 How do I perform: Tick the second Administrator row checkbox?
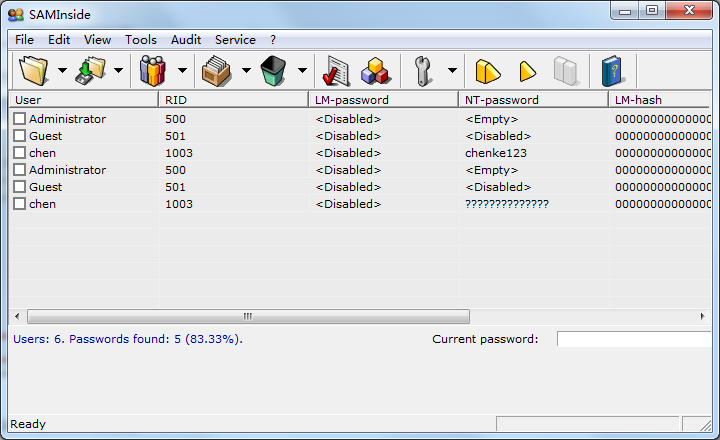tap(19, 169)
